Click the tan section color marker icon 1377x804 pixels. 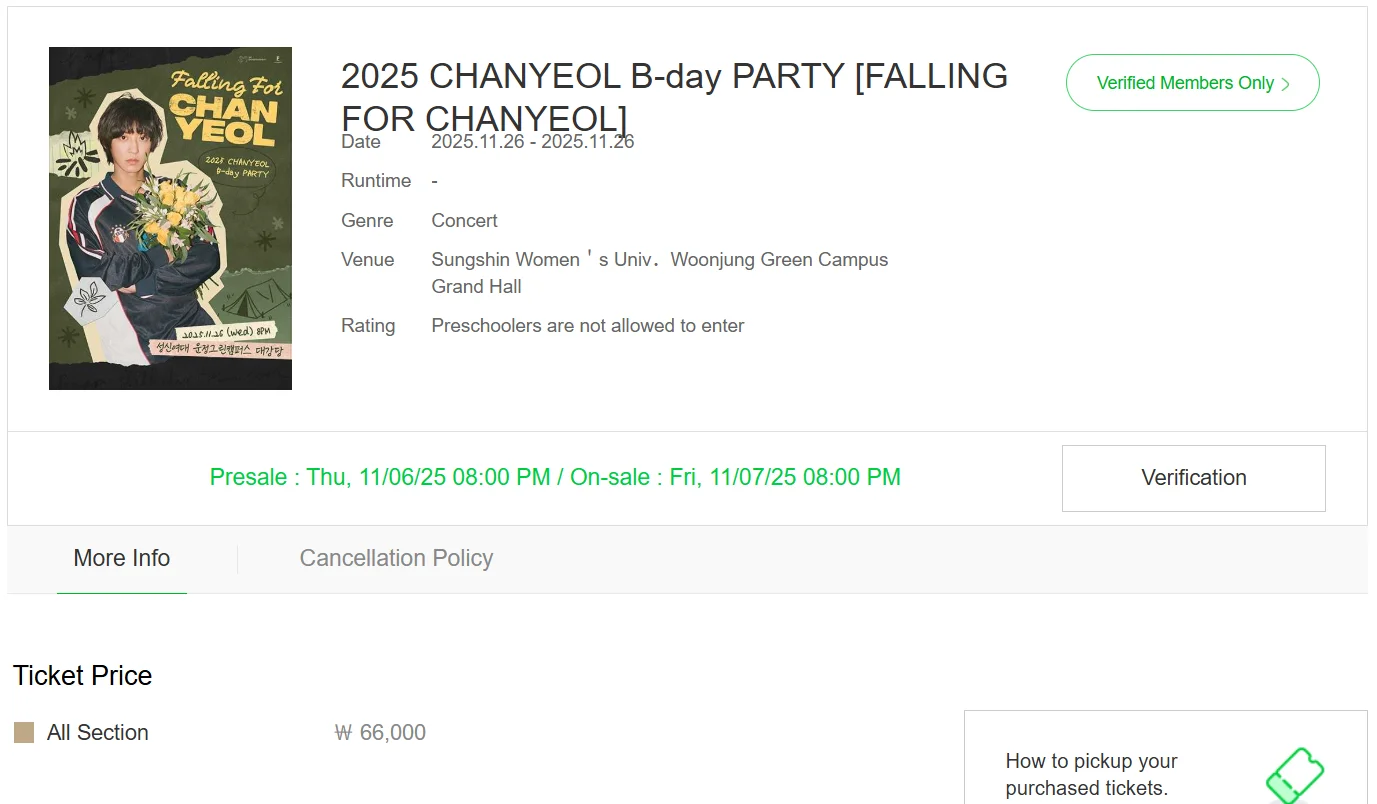[x=21, y=732]
